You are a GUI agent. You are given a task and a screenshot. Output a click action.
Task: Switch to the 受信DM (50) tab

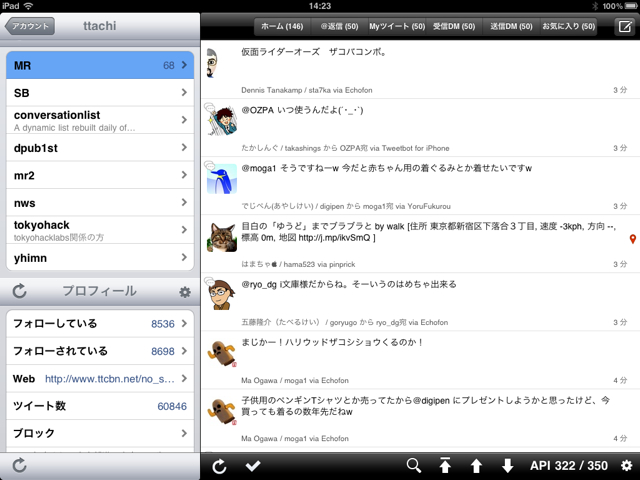pyautogui.click(x=455, y=26)
